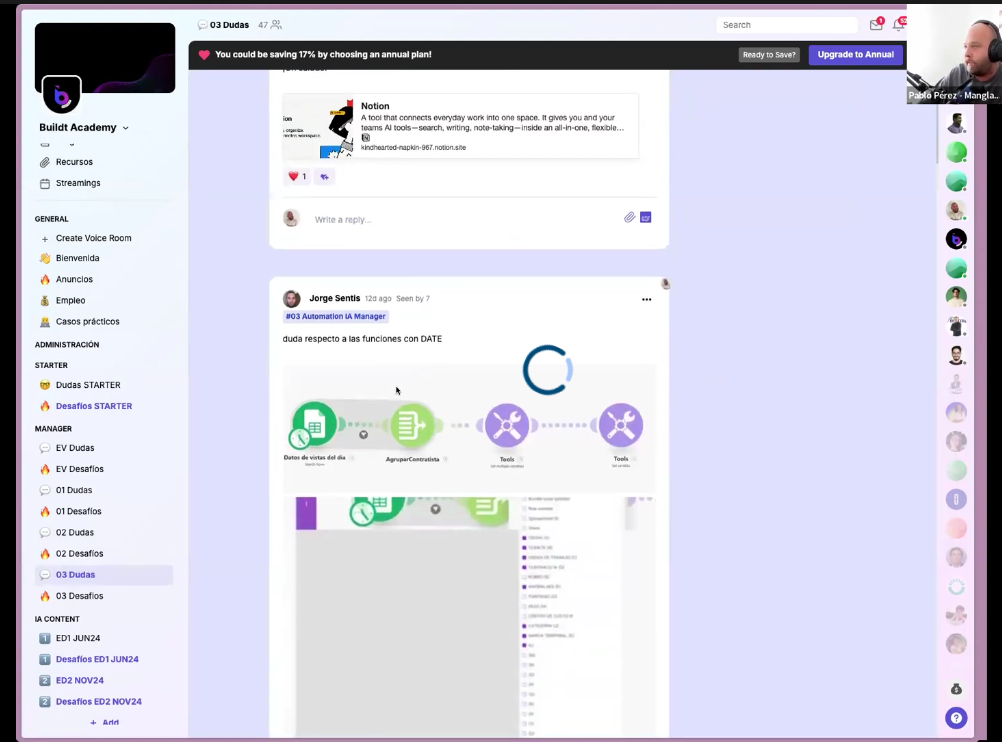Click the Ready to Save? button
Image resolution: width=1002 pixels, height=742 pixels.
coord(768,55)
